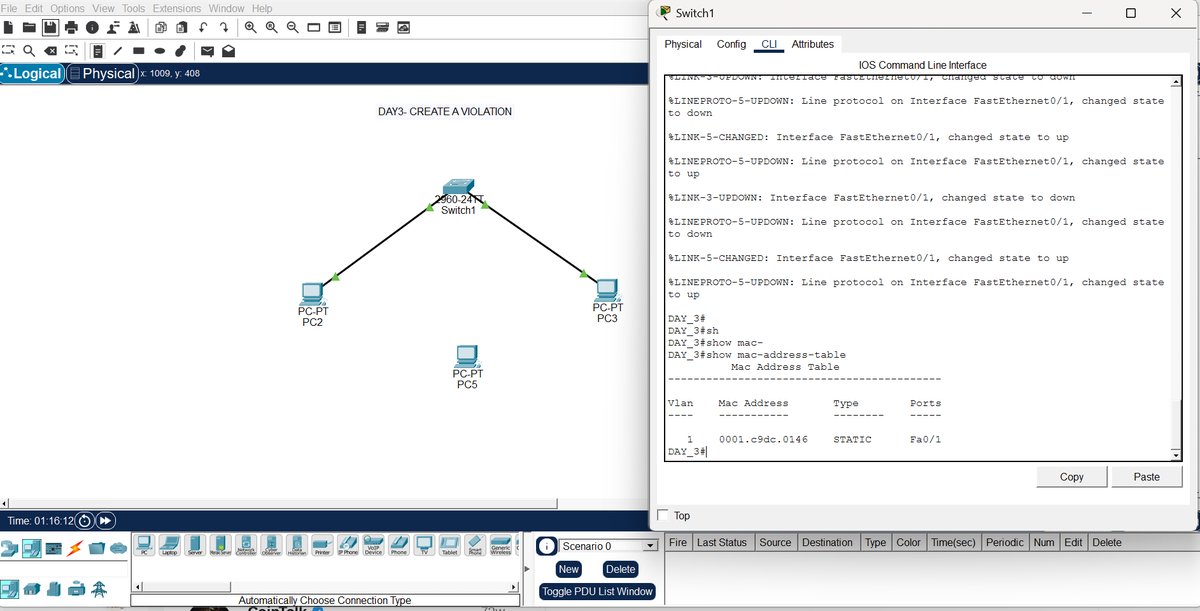Add a Server device from the palette
The image size is (1200, 611).
tap(195, 546)
